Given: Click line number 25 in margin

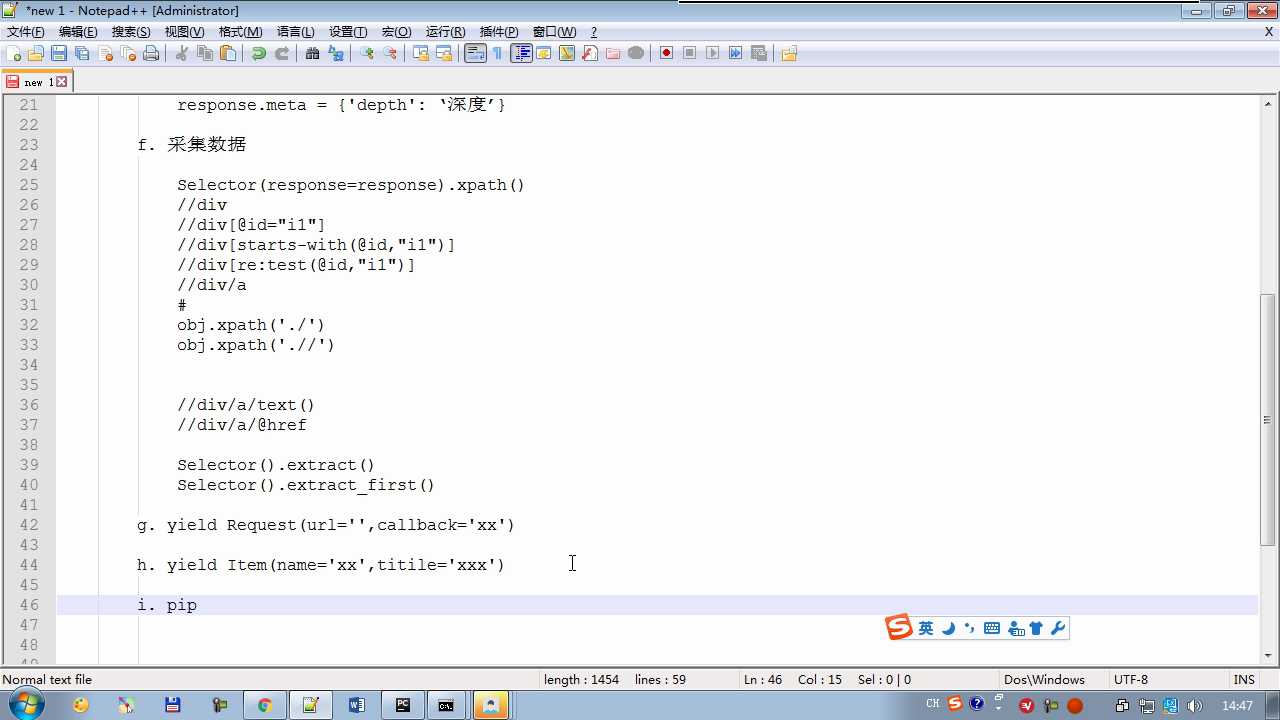Looking at the screenshot, I should pyautogui.click(x=28, y=185).
